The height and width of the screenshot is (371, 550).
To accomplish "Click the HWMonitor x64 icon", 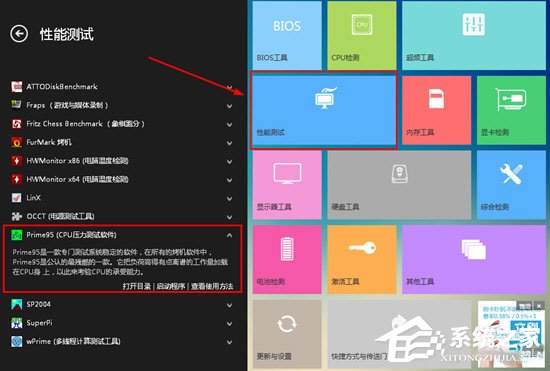I will [16, 179].
